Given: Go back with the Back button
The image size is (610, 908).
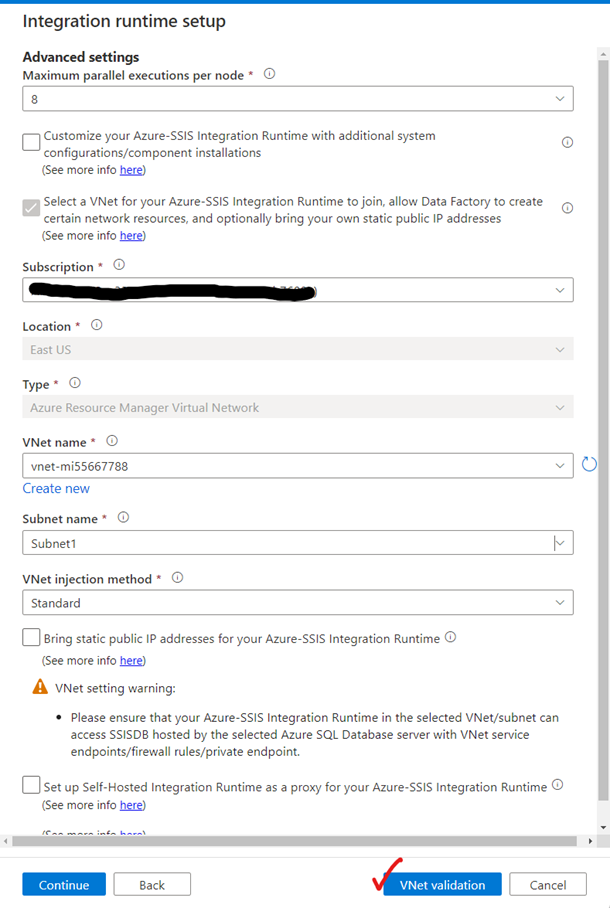Looking at the screenshot, I should [152, 884].
